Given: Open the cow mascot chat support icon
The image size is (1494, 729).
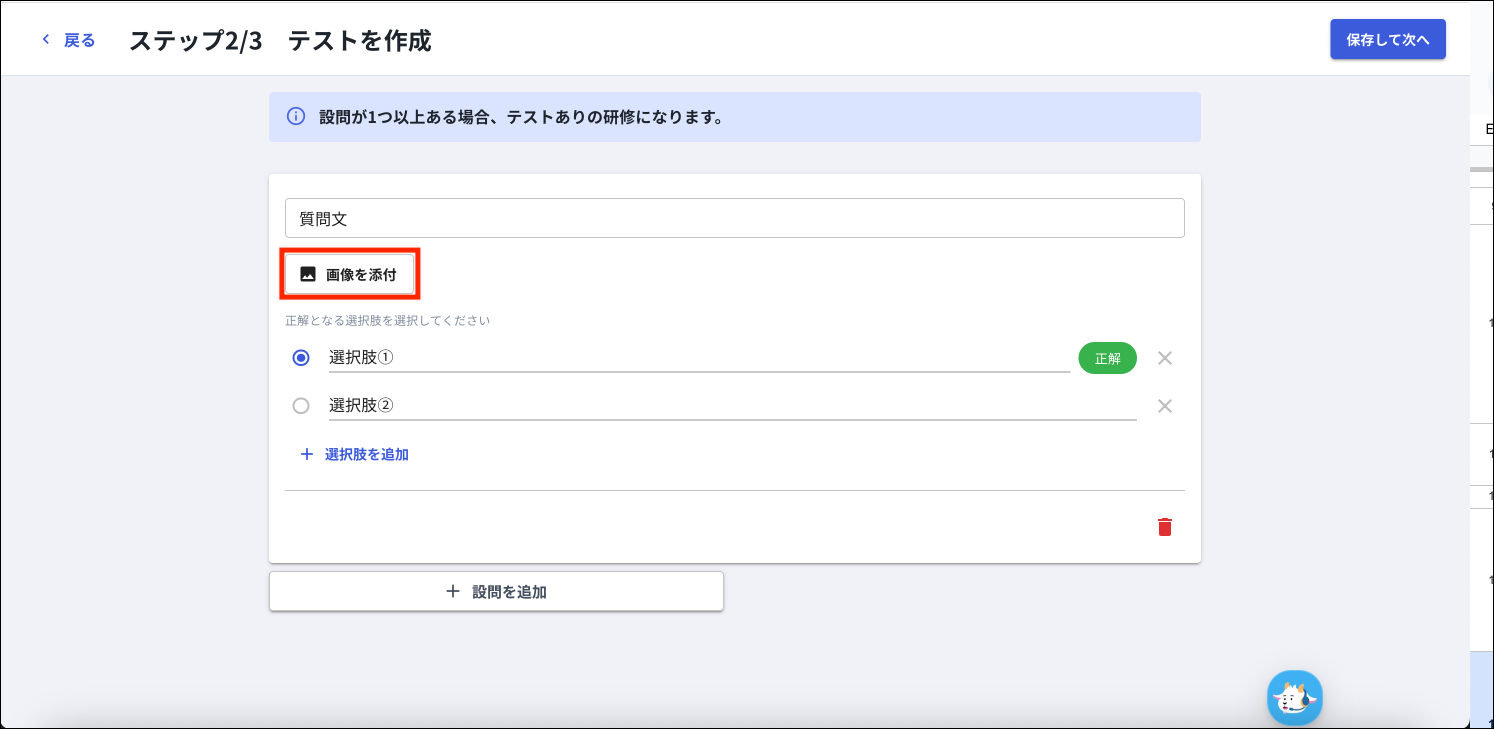Looking at the screenshot, I should (x=1294, y=697).
